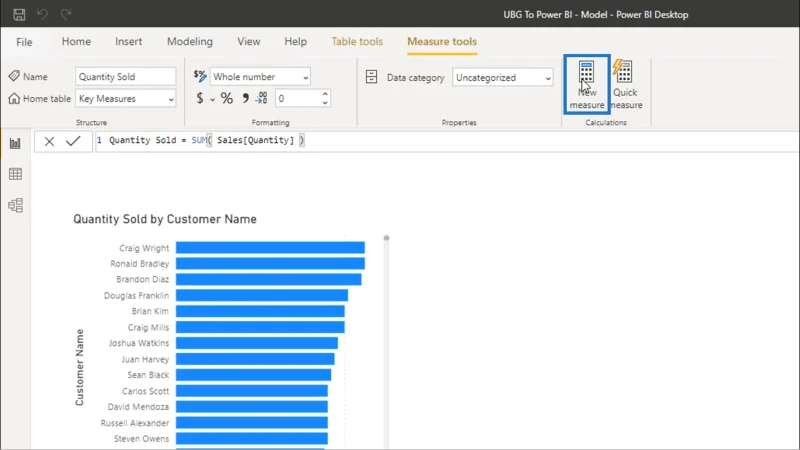Viewport: 800px width, 450px height.
Task: Click the New measure calculator icon
Action: (587, 72)
